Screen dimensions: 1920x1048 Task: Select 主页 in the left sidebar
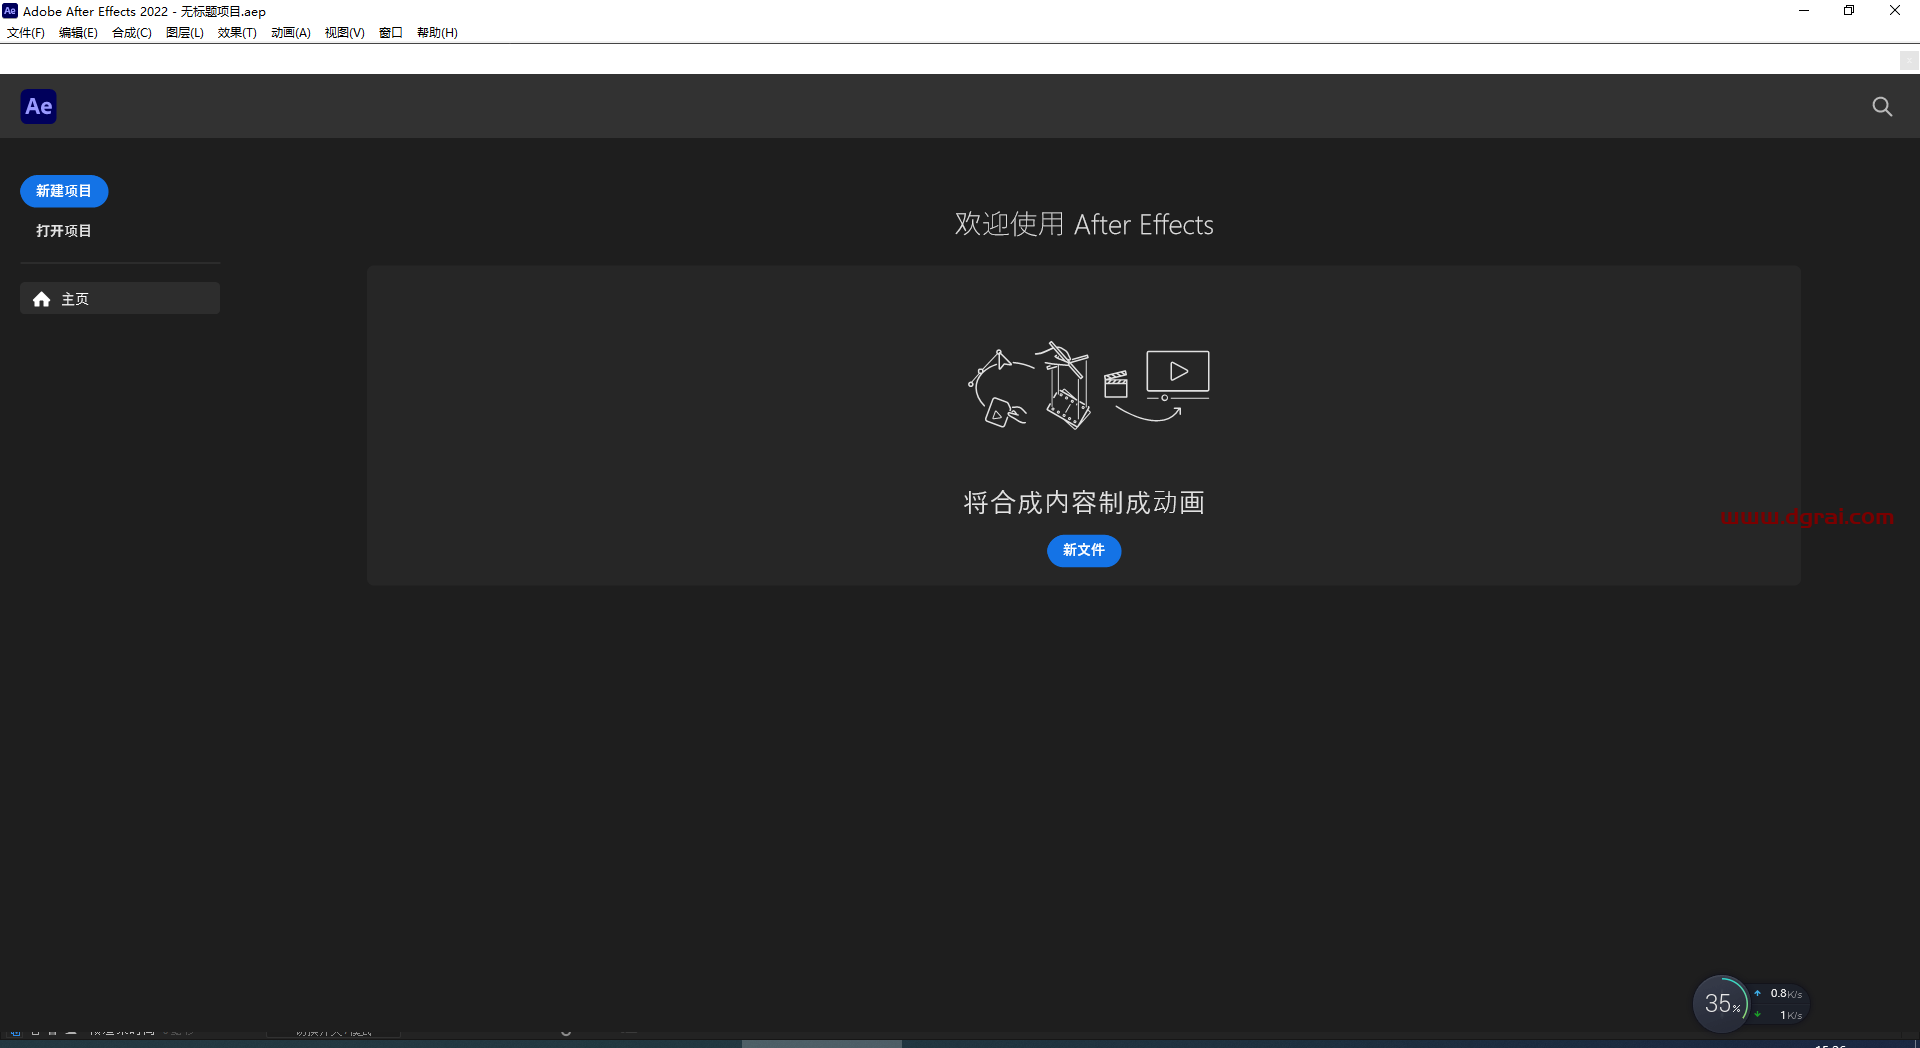75,298
